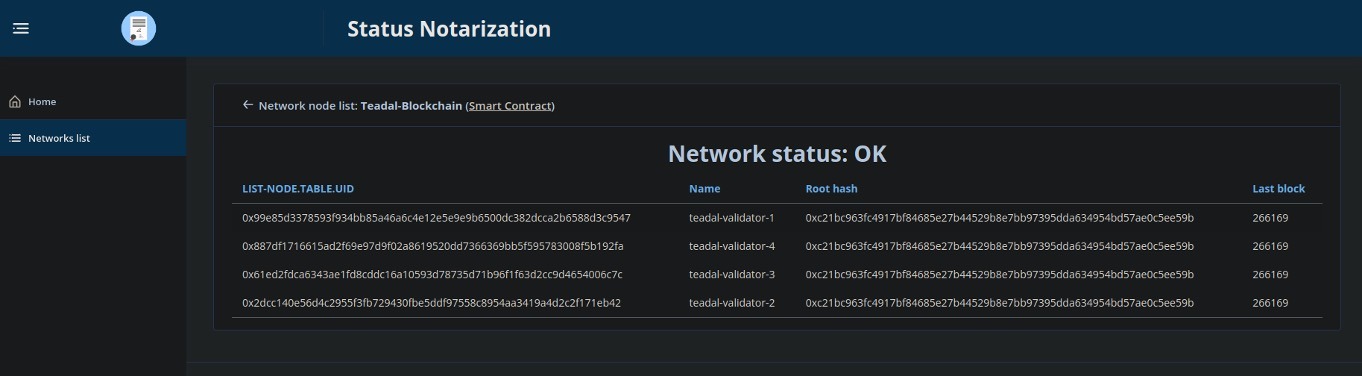Click the notarization document logo
The height and width of the screenshot is (376, 1362).
pos(138,28)
